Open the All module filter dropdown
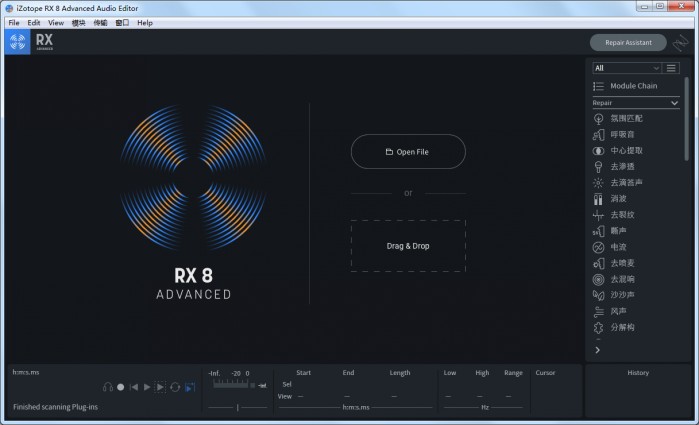This screenshot has width=699, height=425. [x=626, y=68]
